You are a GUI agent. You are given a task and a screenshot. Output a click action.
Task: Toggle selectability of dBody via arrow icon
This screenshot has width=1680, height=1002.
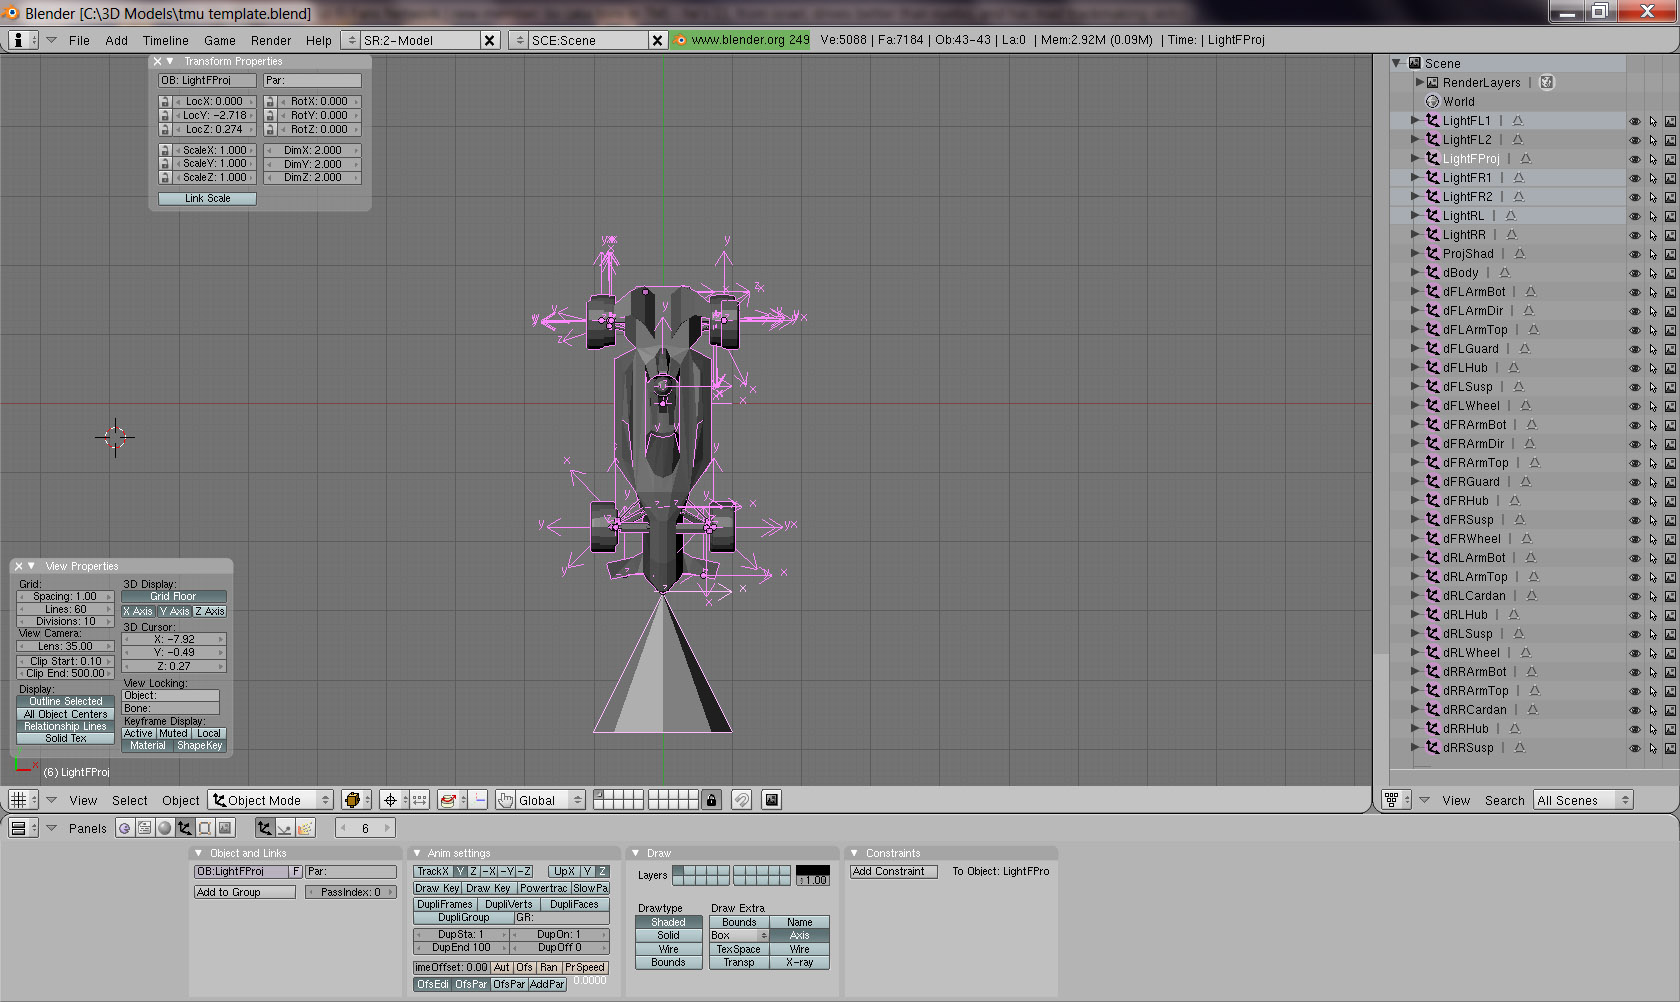click(x=1653, y=273)
